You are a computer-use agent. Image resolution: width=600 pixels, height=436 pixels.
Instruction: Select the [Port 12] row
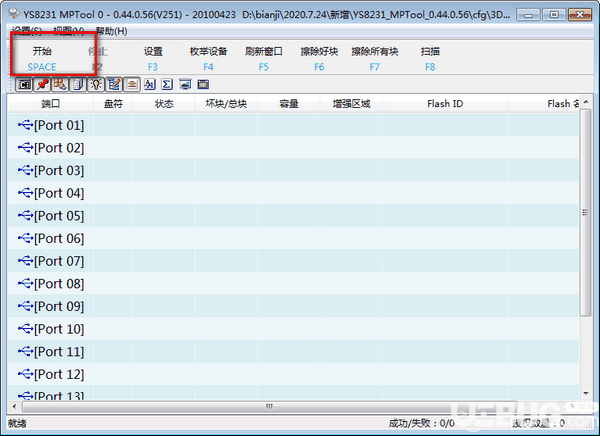click(x=293, y=374)
